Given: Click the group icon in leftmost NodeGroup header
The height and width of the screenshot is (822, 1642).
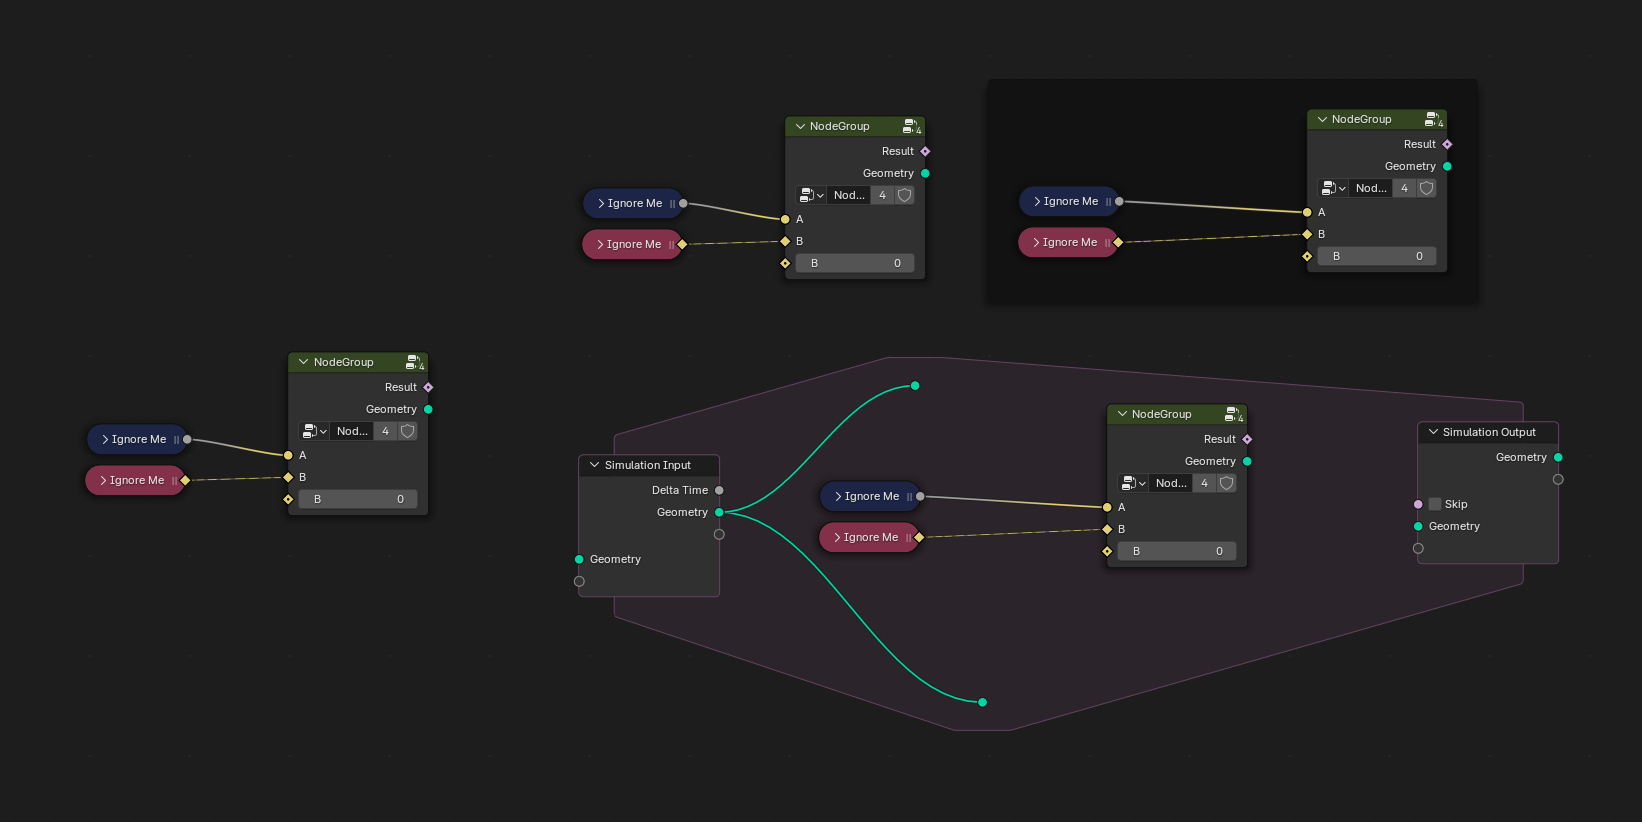Looking at the screenshot, I should point(413,362).
